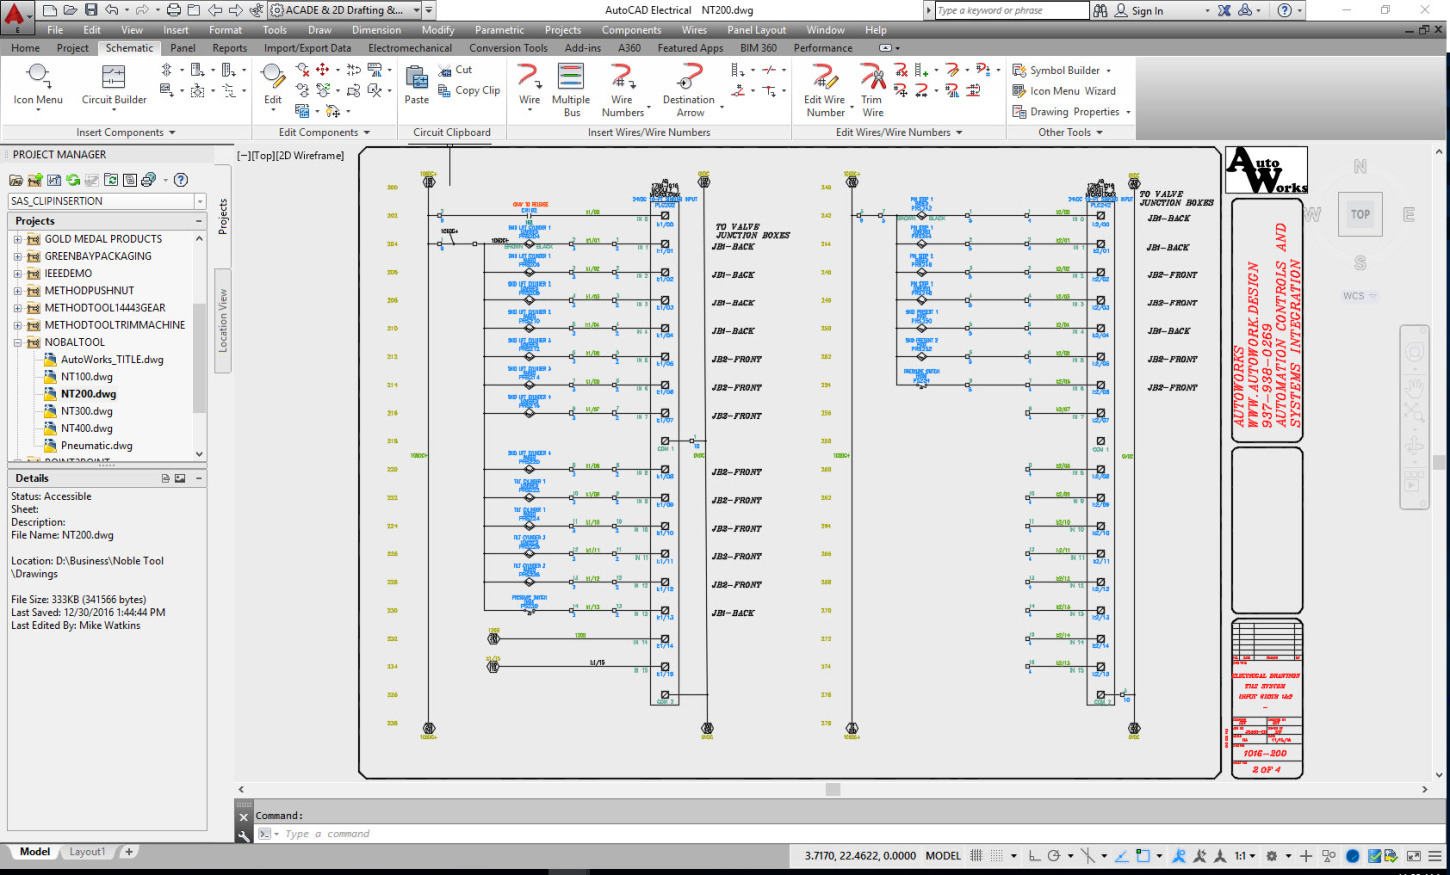Click the Wire Numbers tool
The image size is (1450, 875).
pyautogui.click(x=622, y=90)
